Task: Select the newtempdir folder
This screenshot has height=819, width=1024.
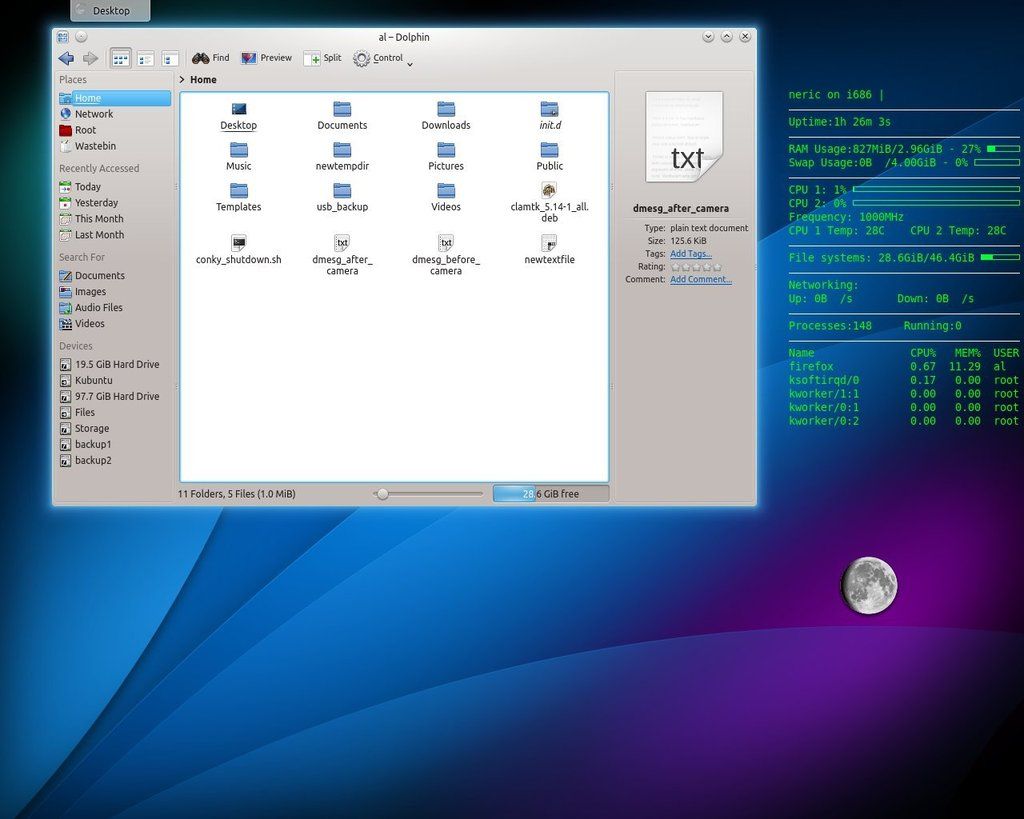Action: (x=342, y=157)
